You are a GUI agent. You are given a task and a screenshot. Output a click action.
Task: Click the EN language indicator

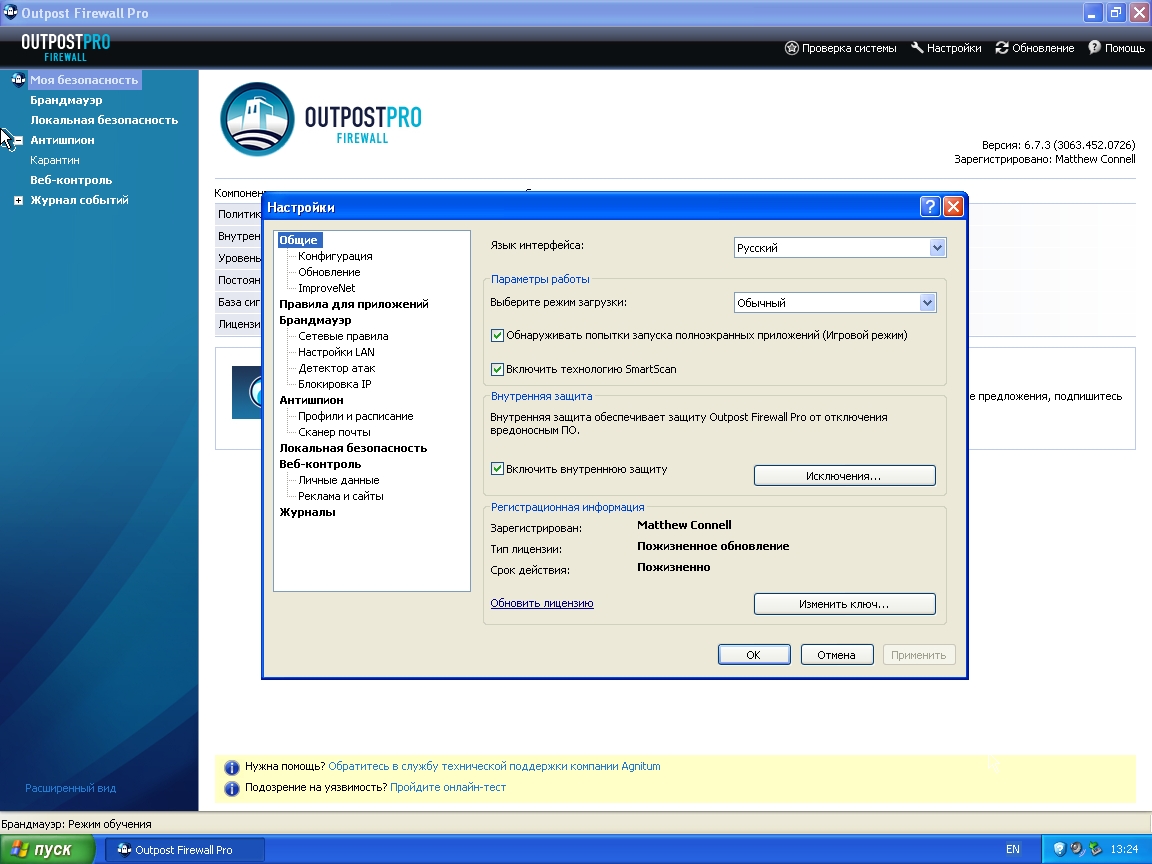pos(1012,849)
